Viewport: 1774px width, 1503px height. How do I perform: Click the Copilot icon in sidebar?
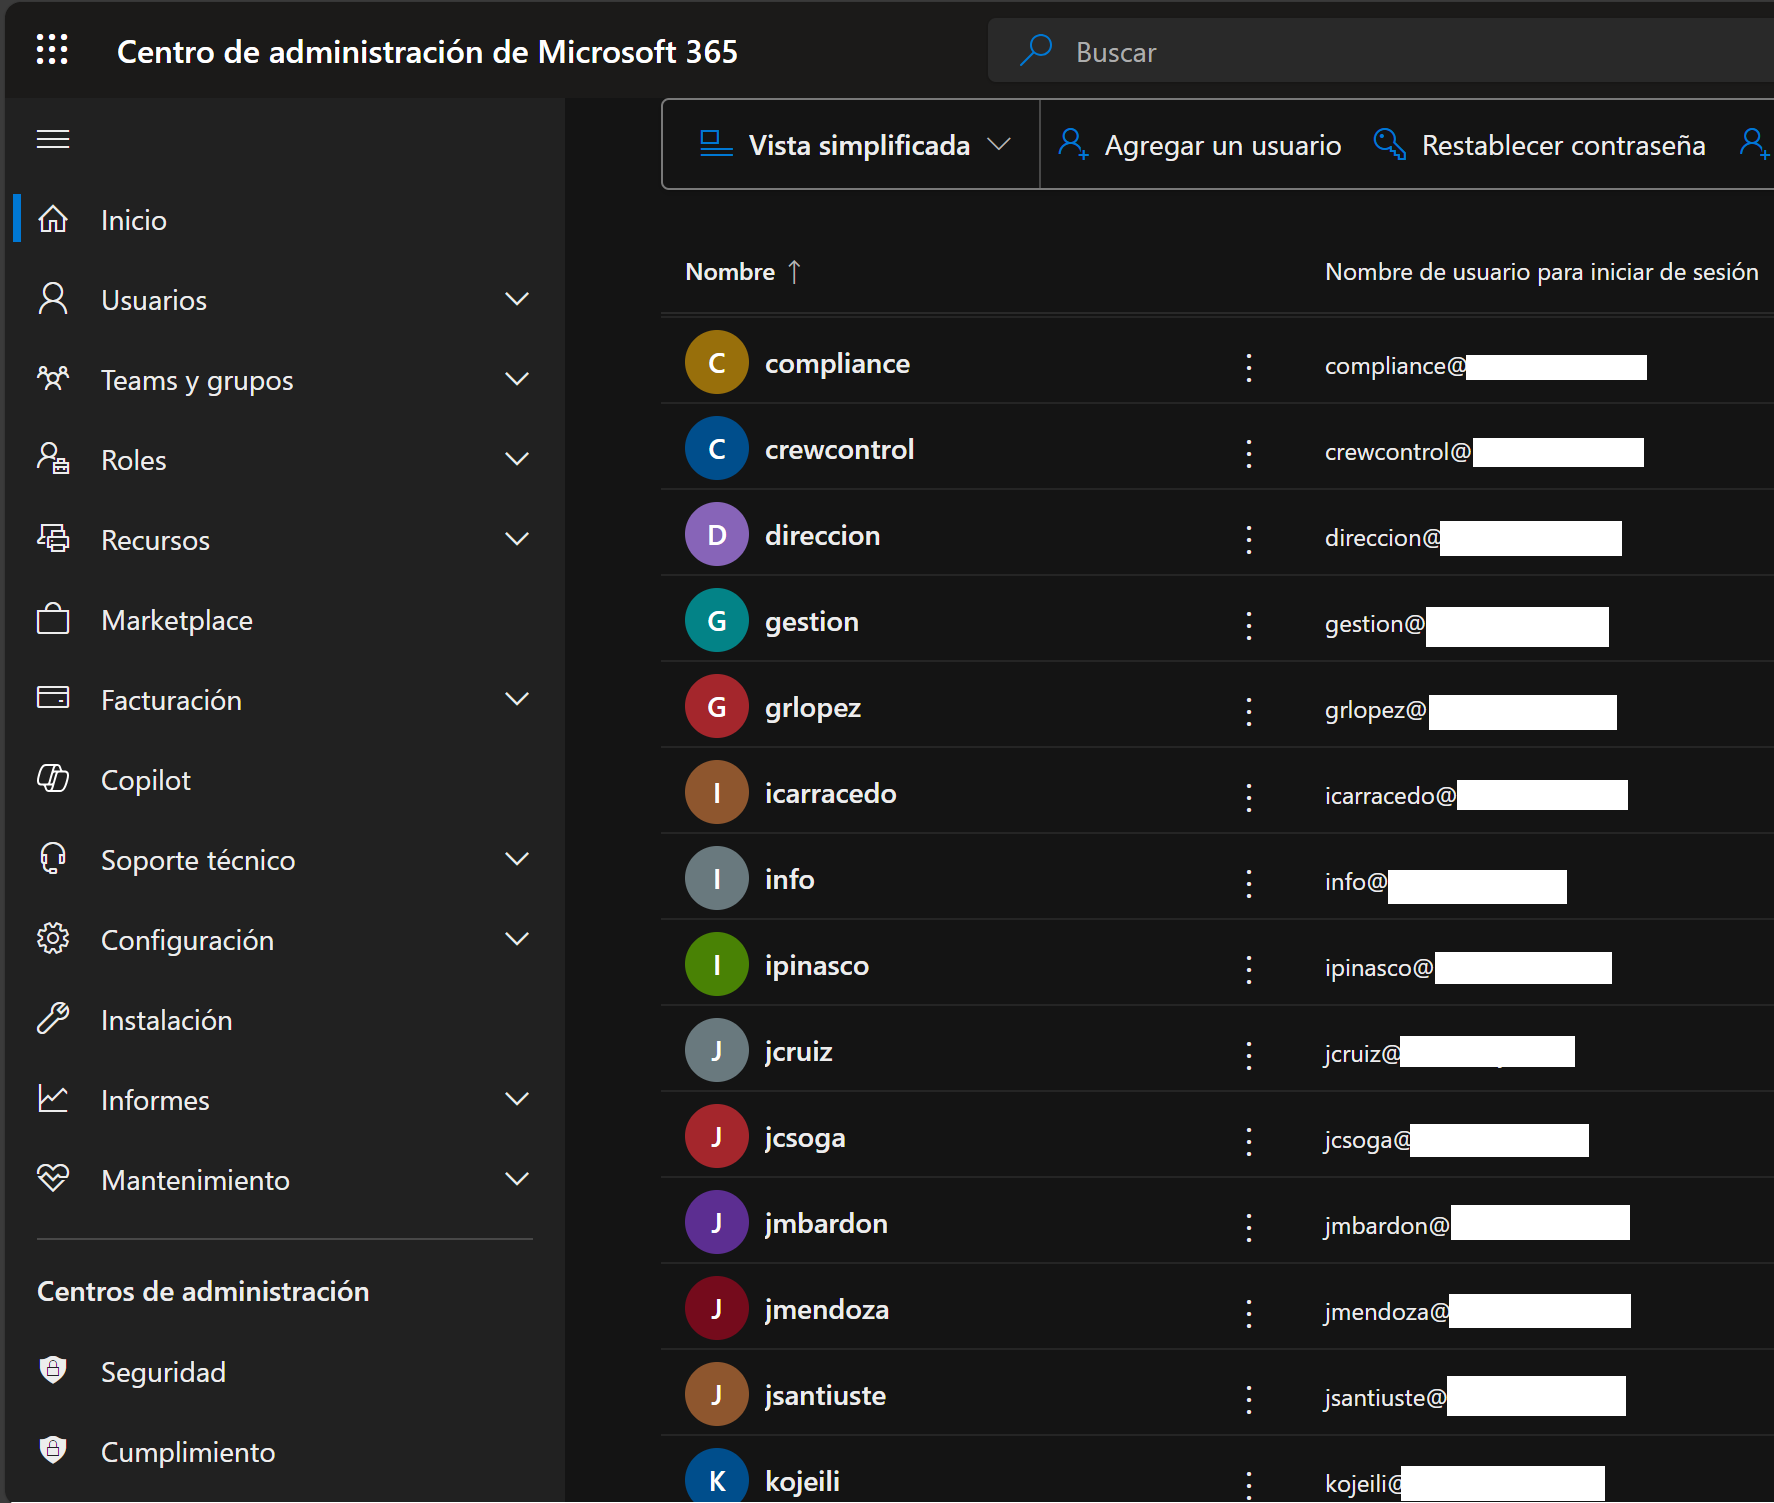(53, 779)
